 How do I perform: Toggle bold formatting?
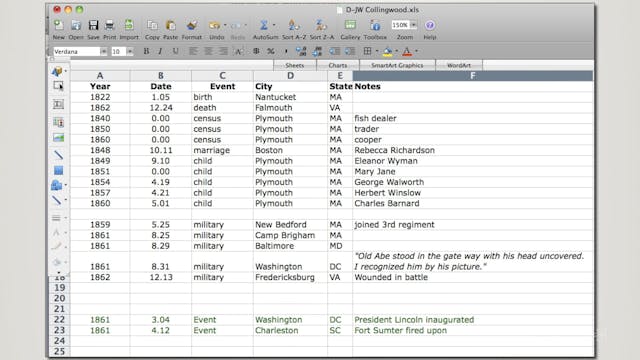[x=146, y=51]
